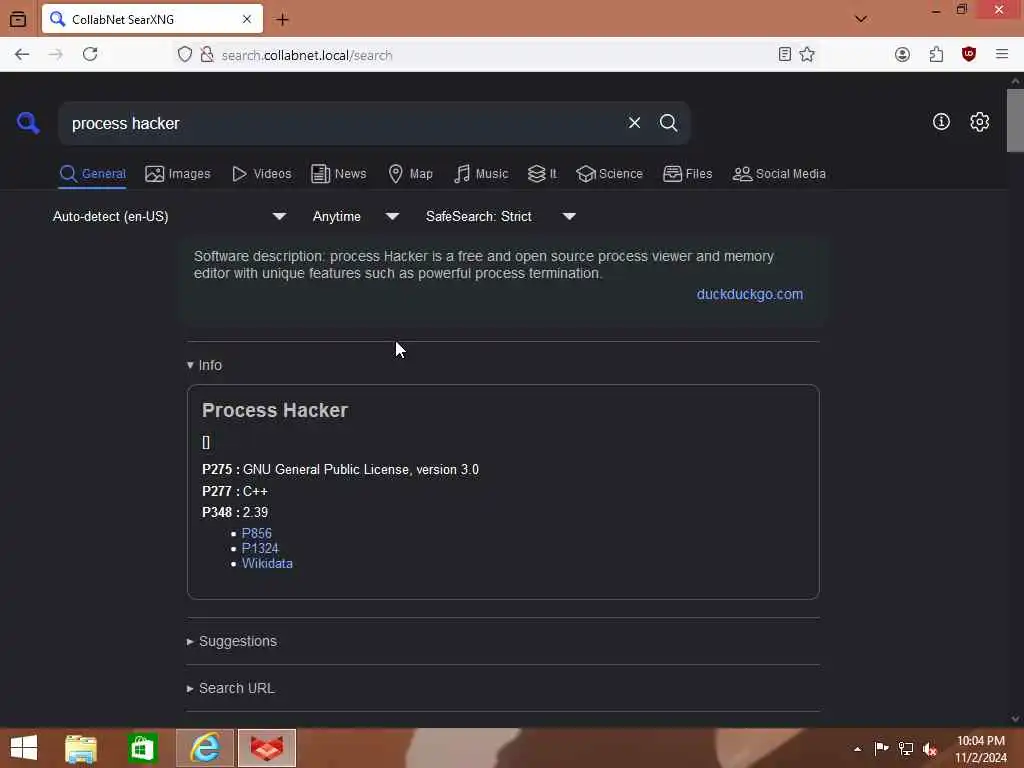Image resolution: width=1024 pixels, height=768 pixels.
Task: Switch to the Videos category
Action: (261, 174)
